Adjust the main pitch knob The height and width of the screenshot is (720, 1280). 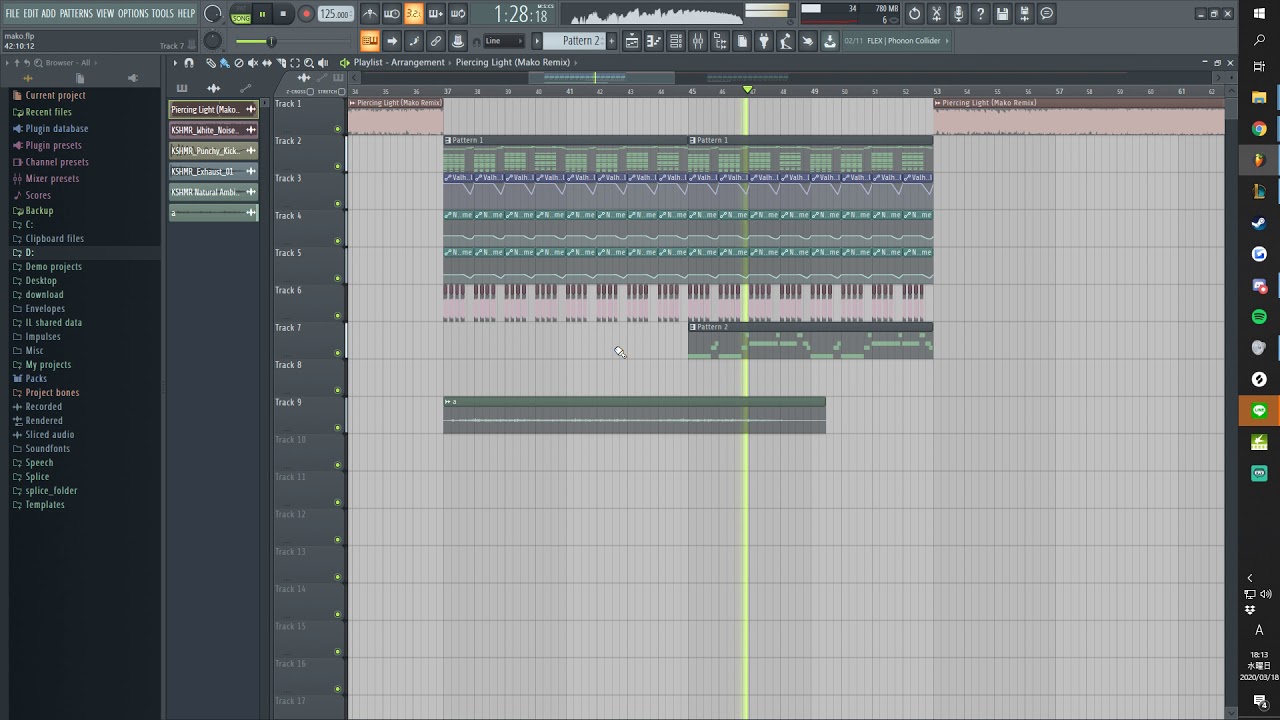click(212, 41)
